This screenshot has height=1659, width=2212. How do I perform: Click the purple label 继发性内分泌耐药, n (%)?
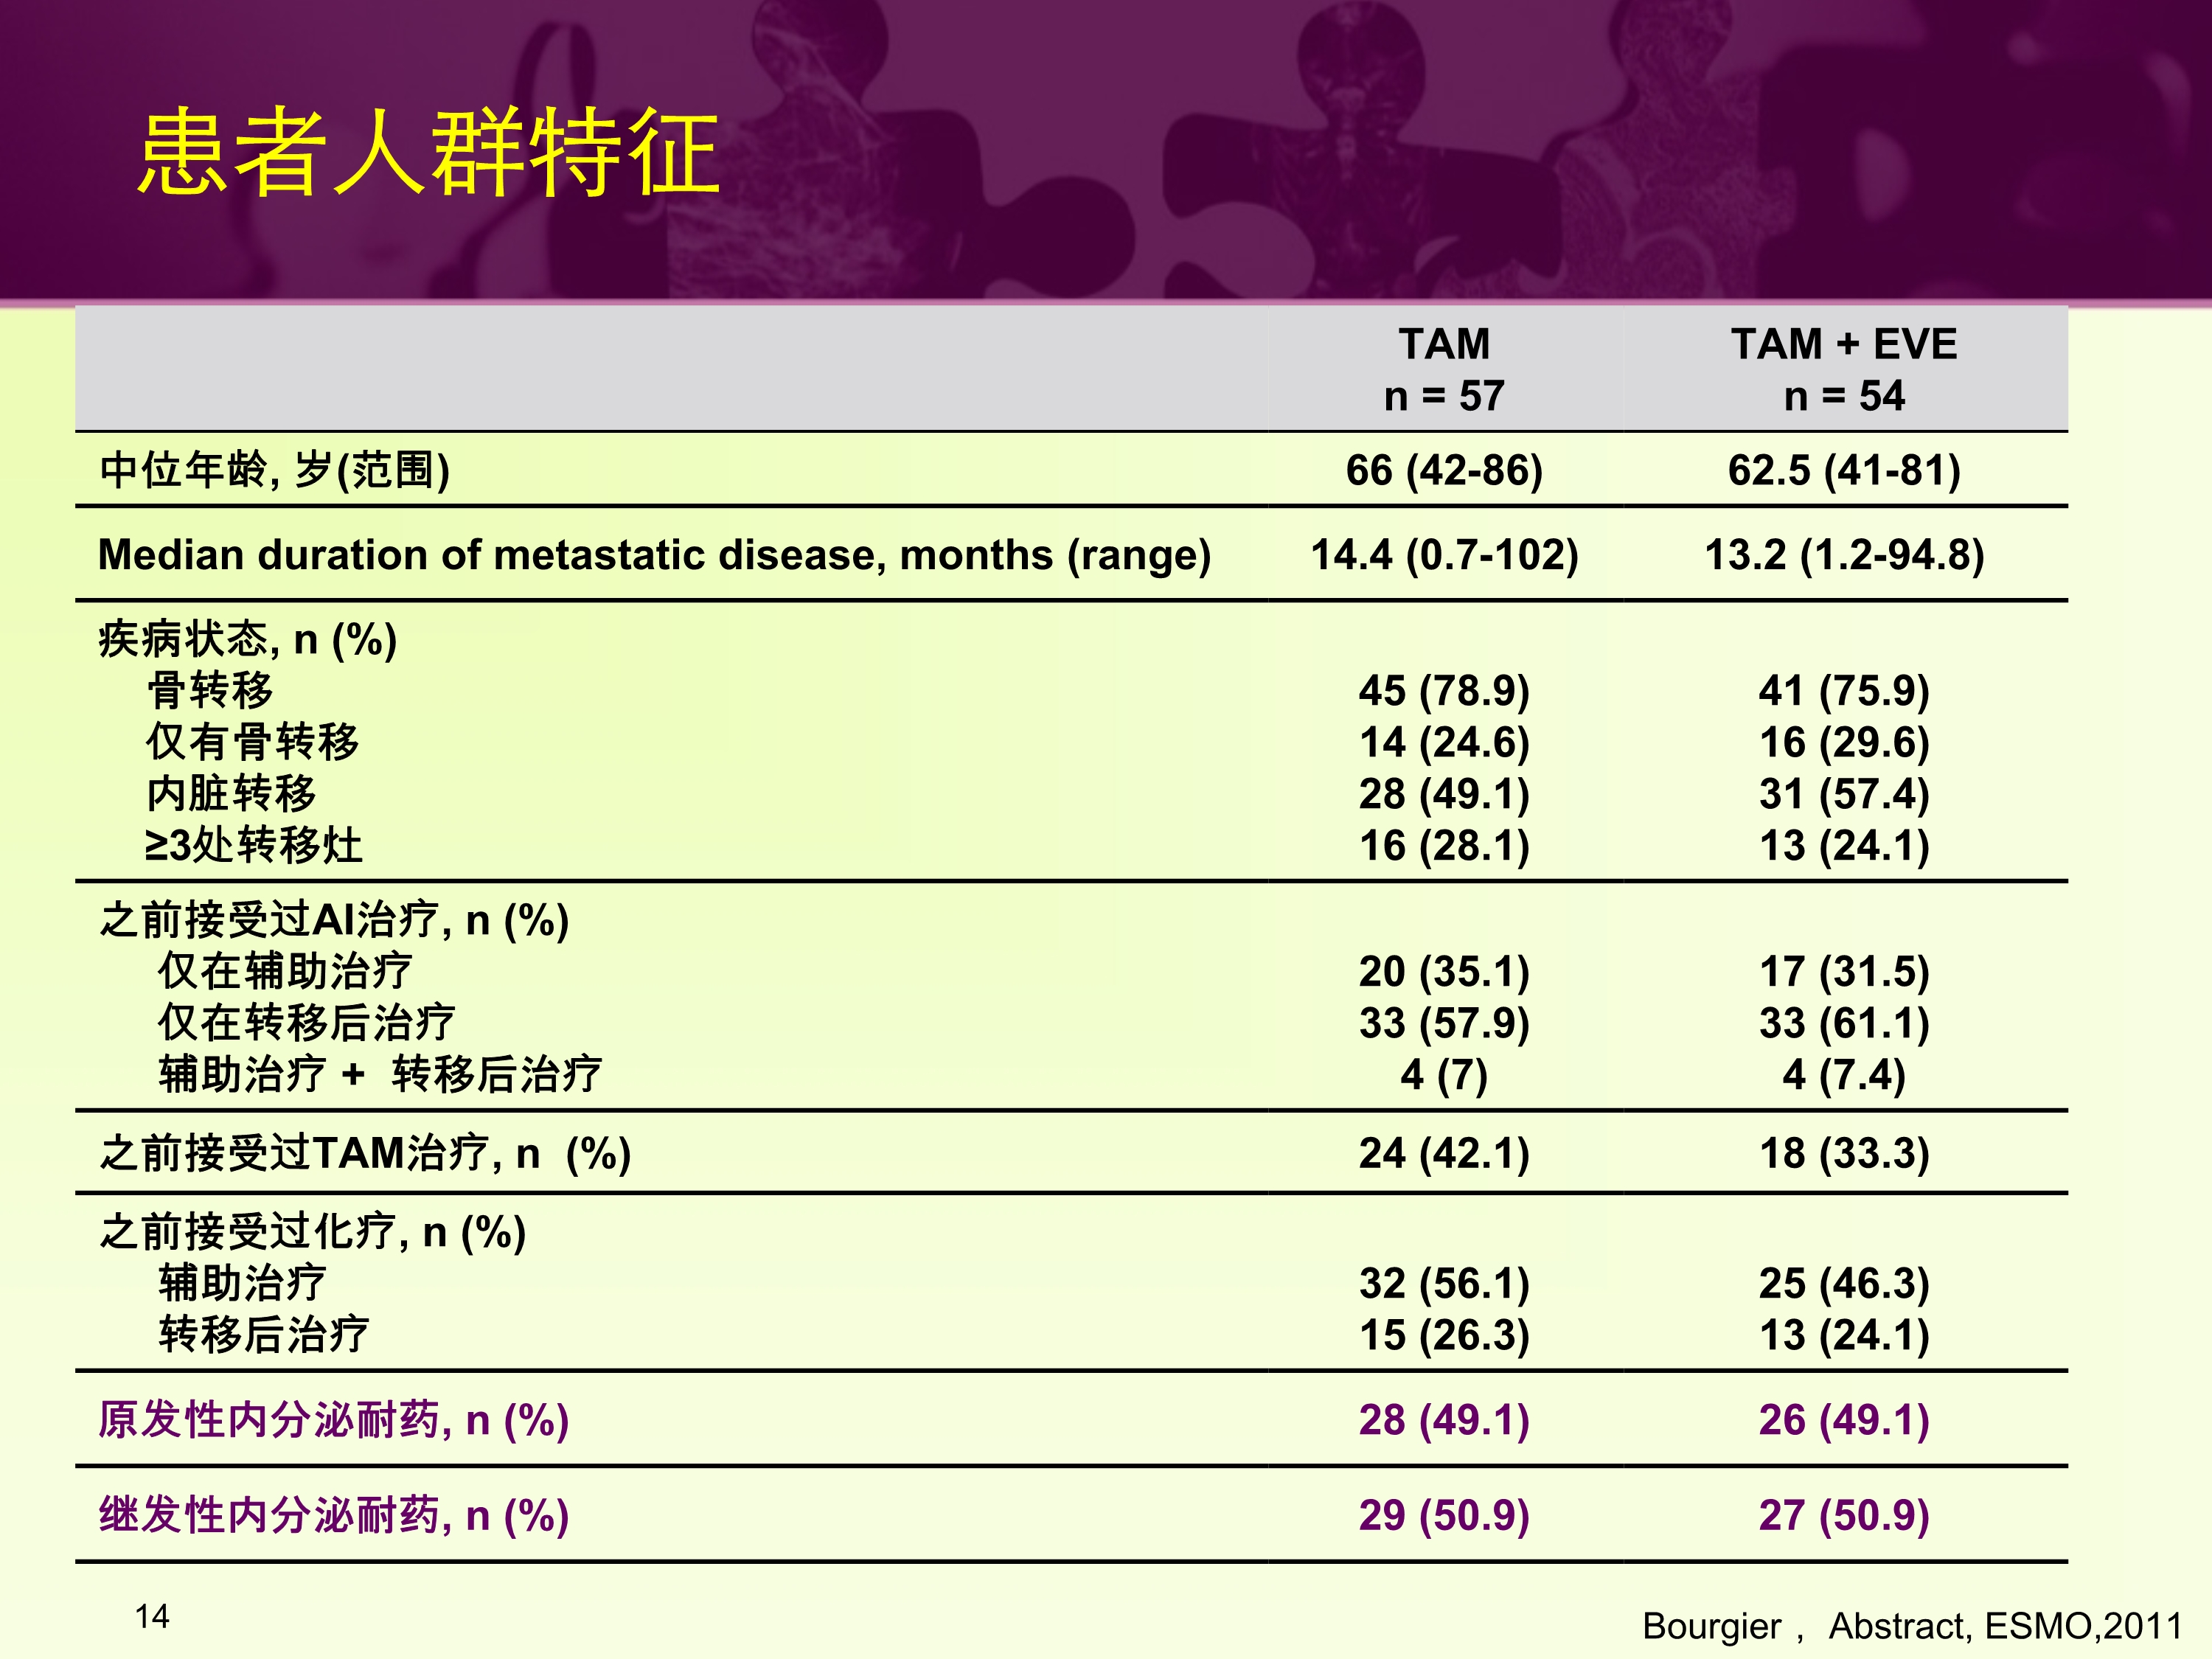(334, 1515)
